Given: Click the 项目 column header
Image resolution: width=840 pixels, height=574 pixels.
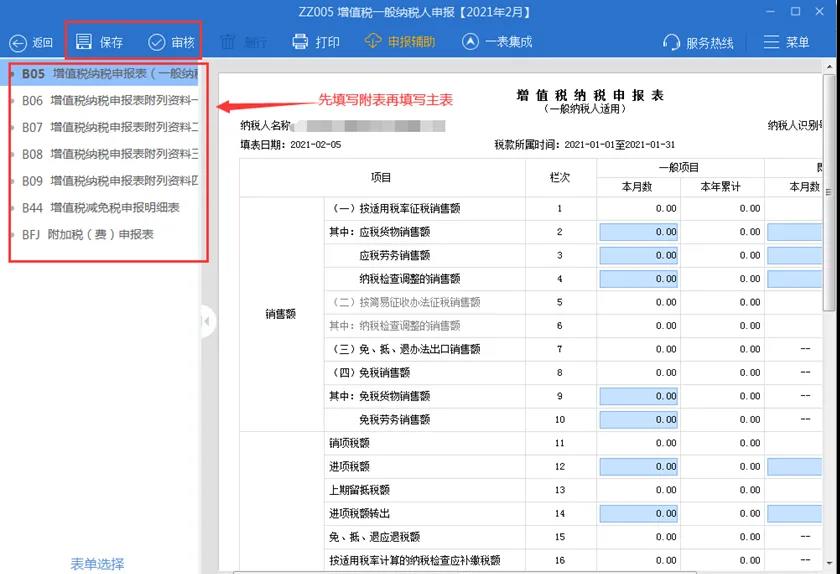Looking at the screenshot, I should [381, 177].
